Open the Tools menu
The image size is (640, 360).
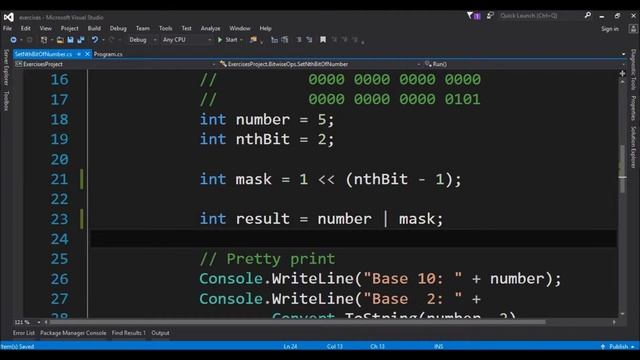coord(165,28)
